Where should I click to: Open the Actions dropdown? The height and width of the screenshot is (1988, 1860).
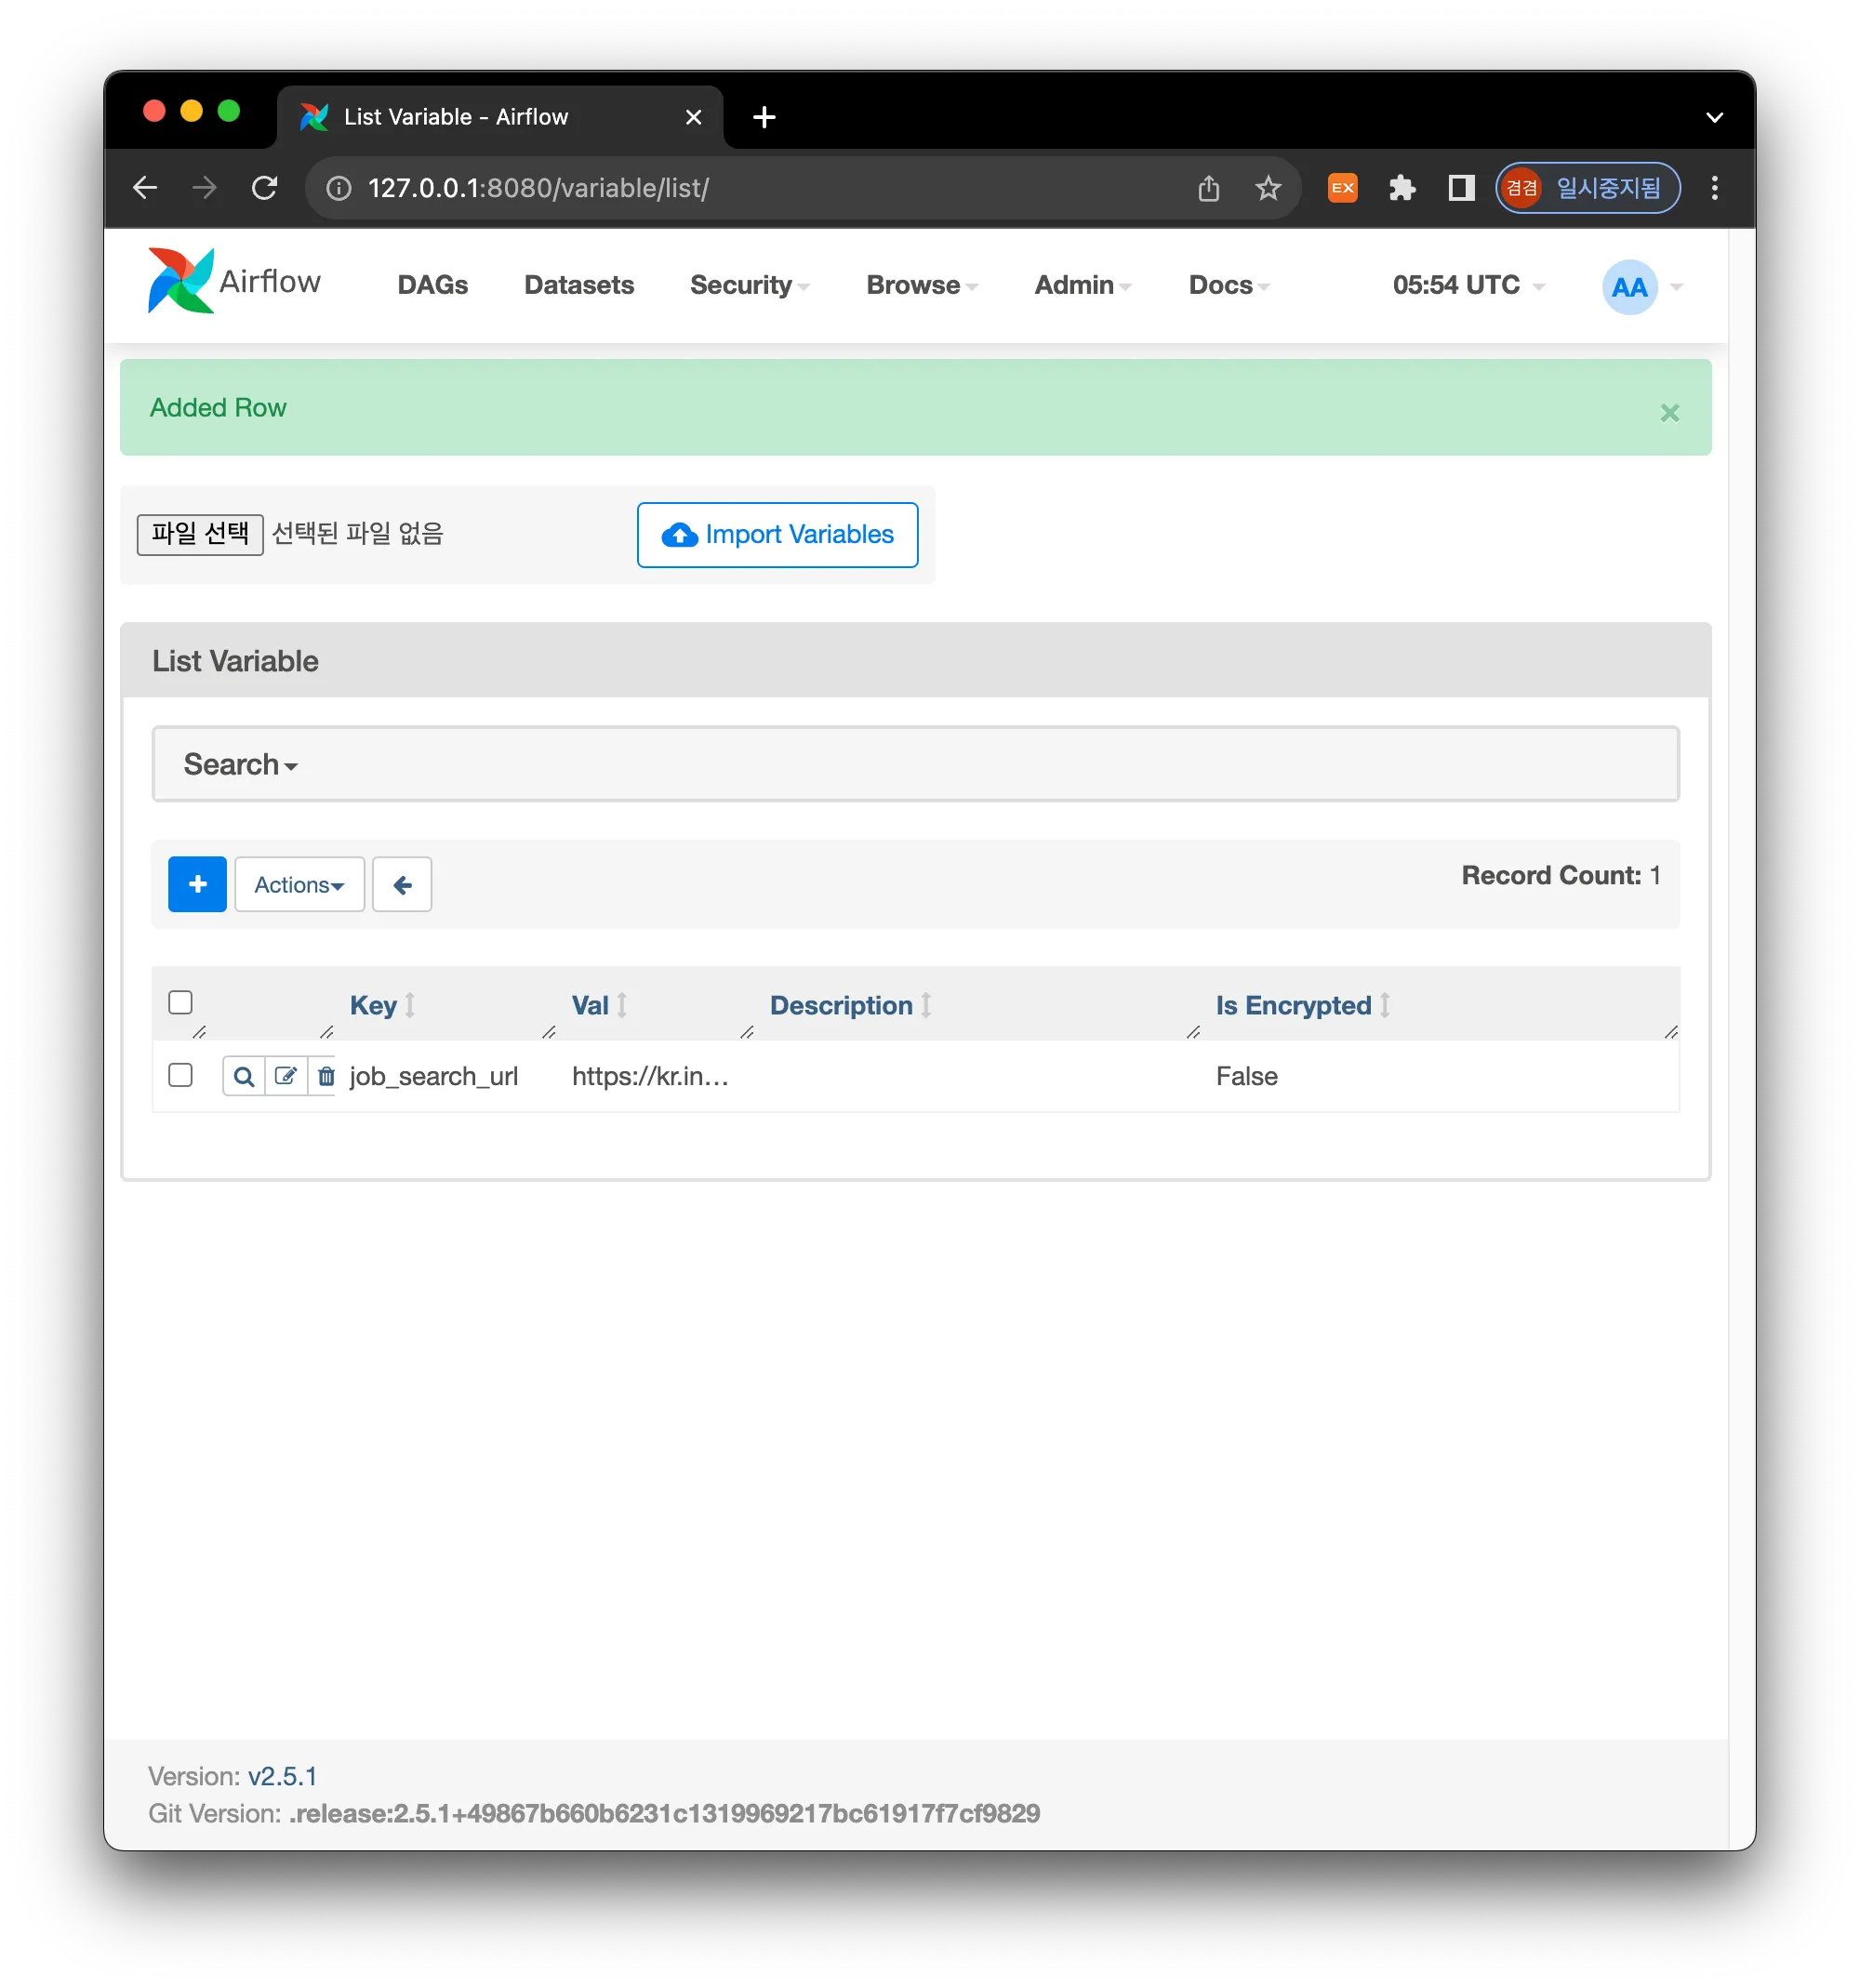pos(299,884)
